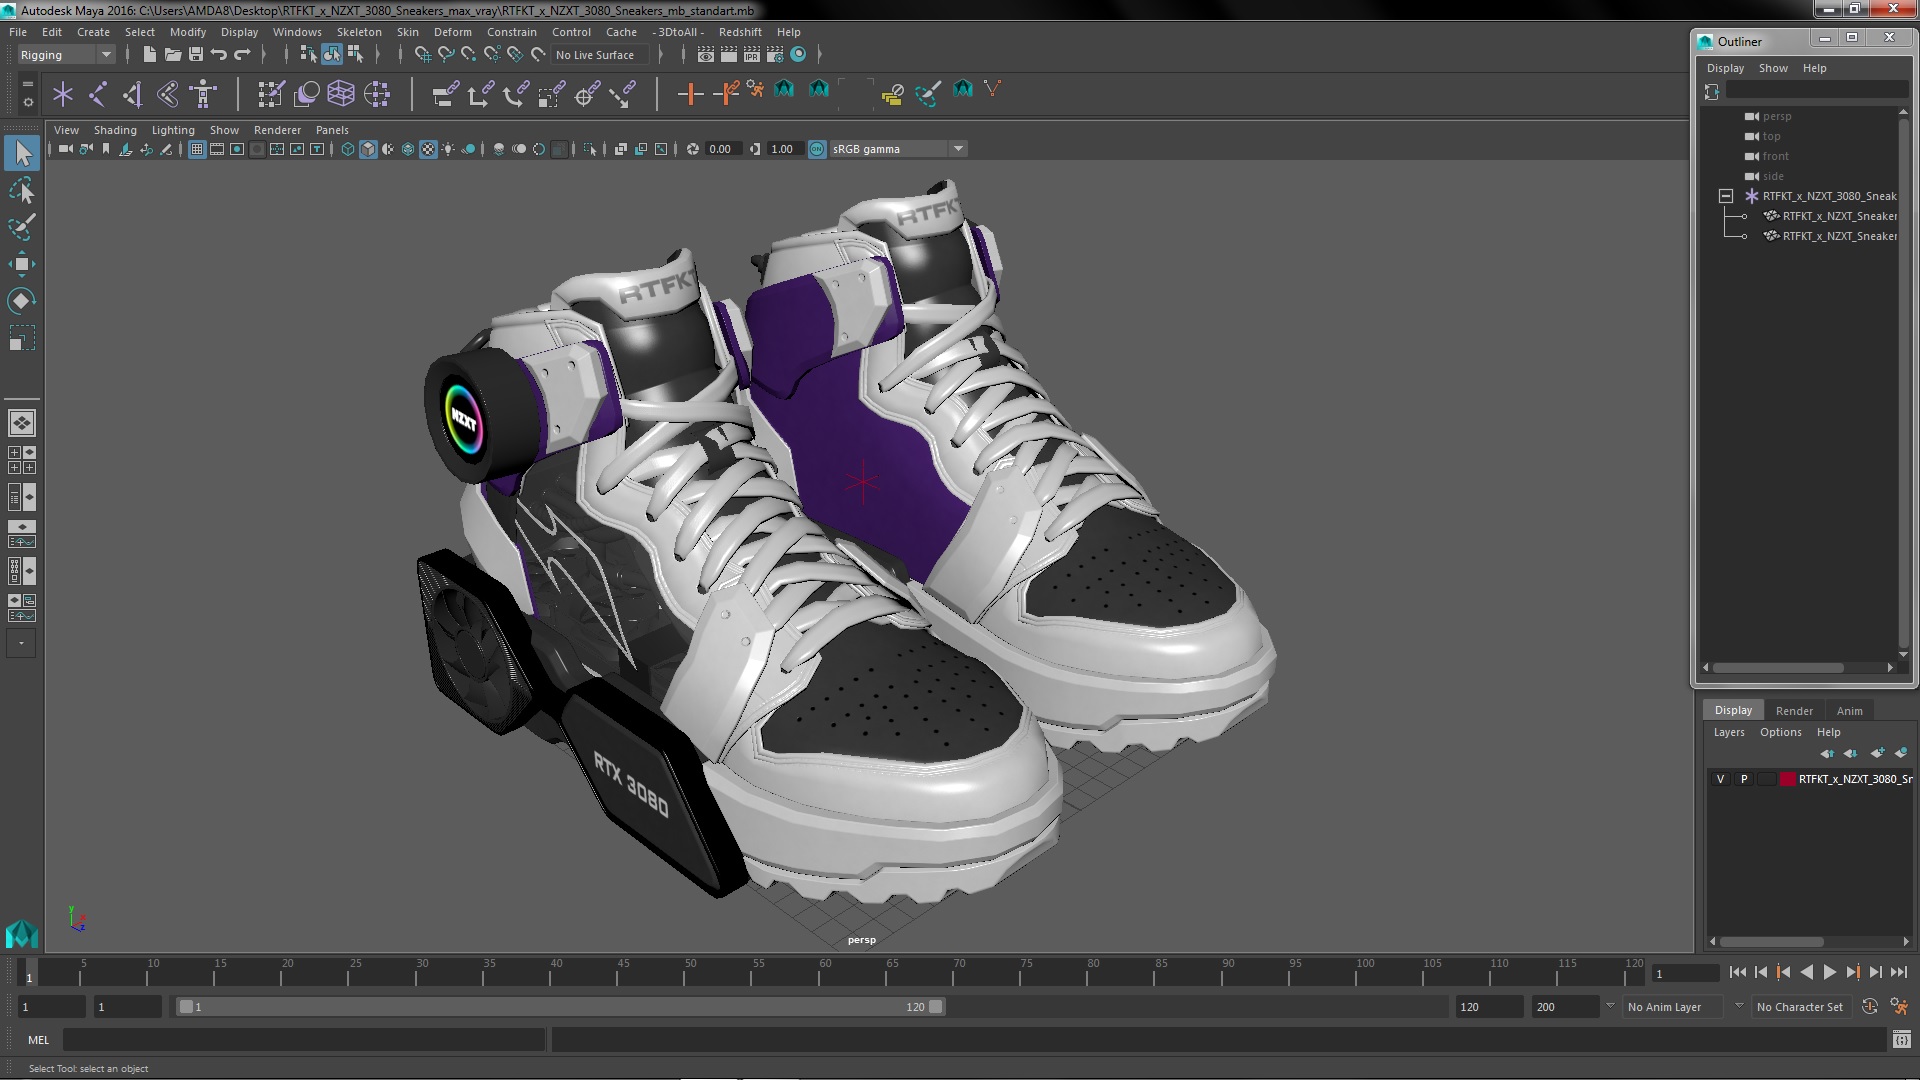
Task: Click the range slider bar
Action: [x=560, y=1007]
